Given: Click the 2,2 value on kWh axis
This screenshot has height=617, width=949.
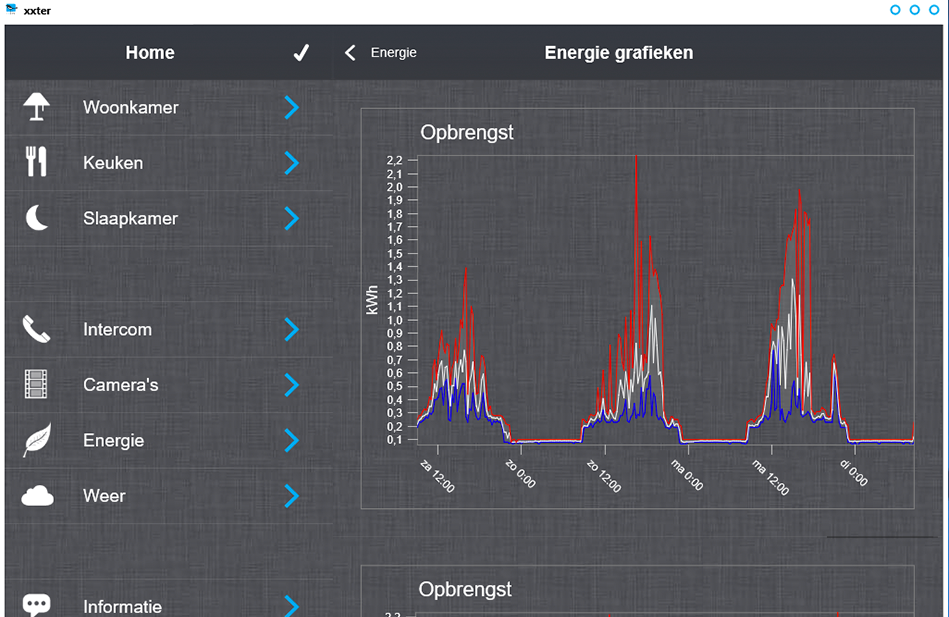Looking at the screenshot, I should pyautogui.click(x=395, y=160).
